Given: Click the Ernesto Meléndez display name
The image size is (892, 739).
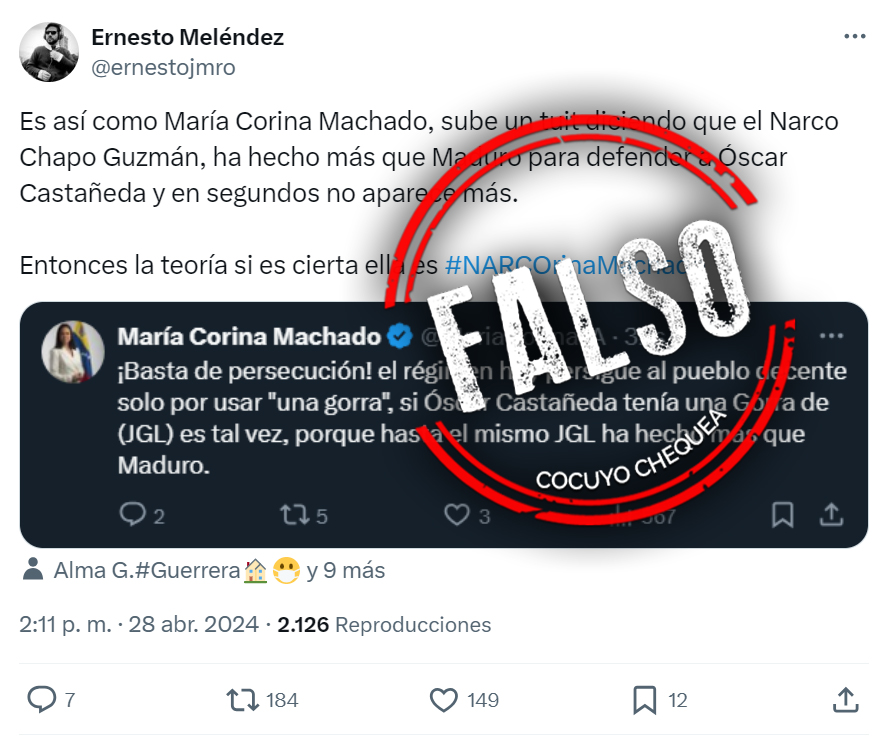Looking at the screenshot, I should (x=188, y=38).
